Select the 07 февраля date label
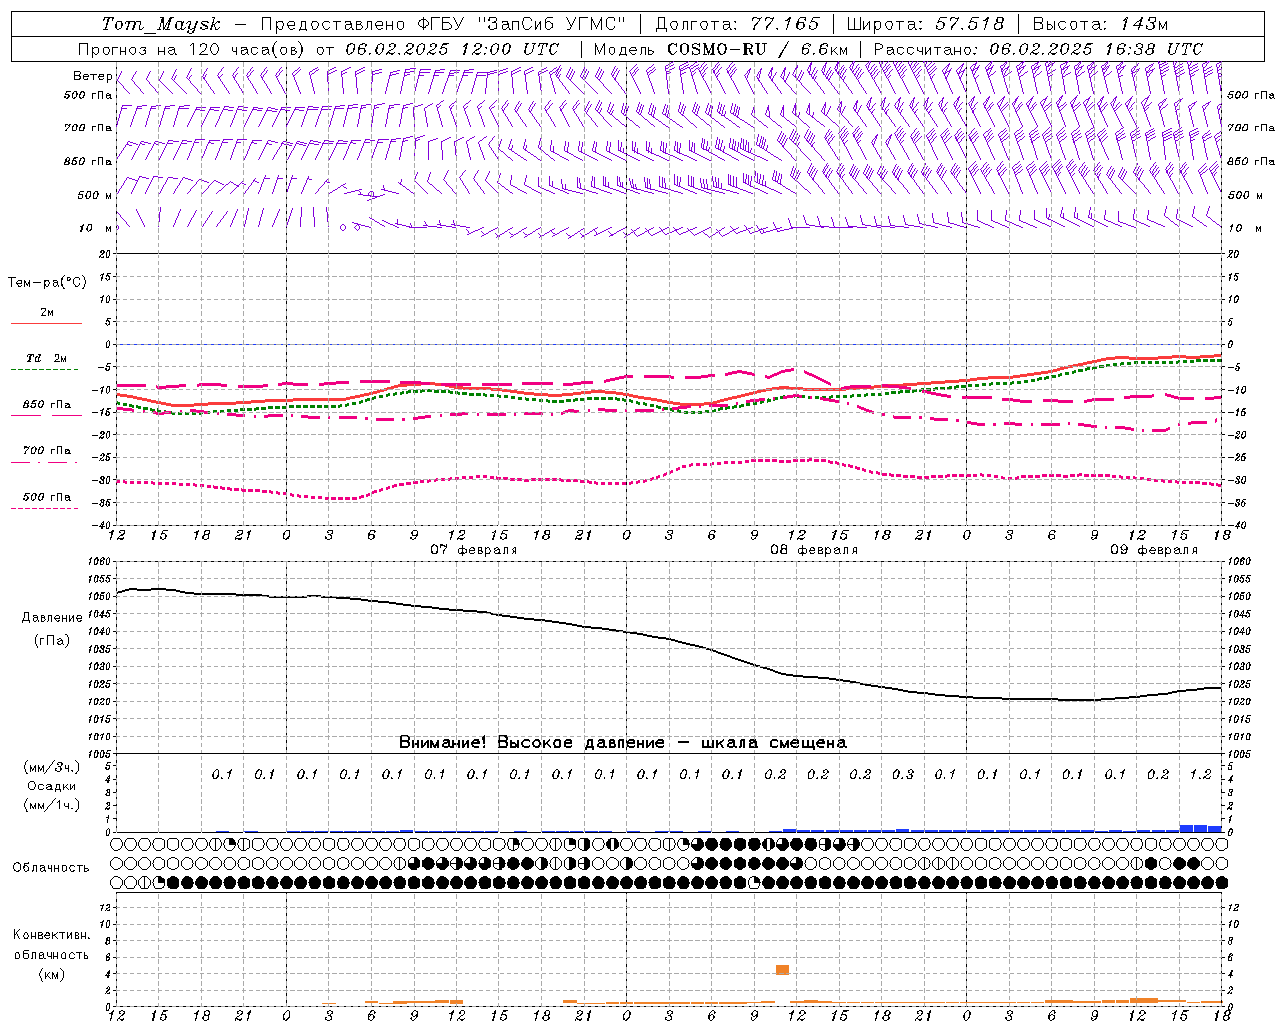This screenshot has height=1024, width=1280. pos(474,550)
